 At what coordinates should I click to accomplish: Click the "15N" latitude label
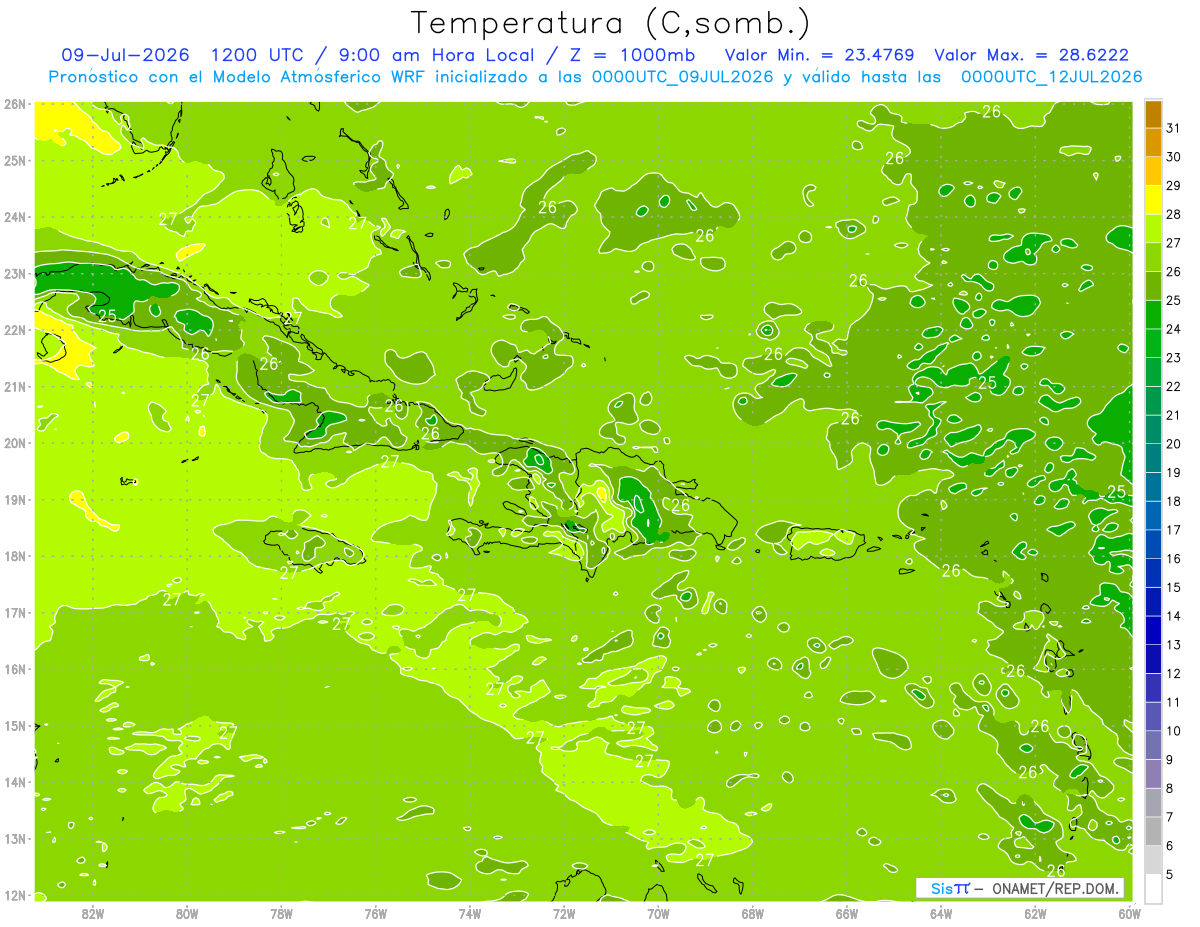click(14, 725)
